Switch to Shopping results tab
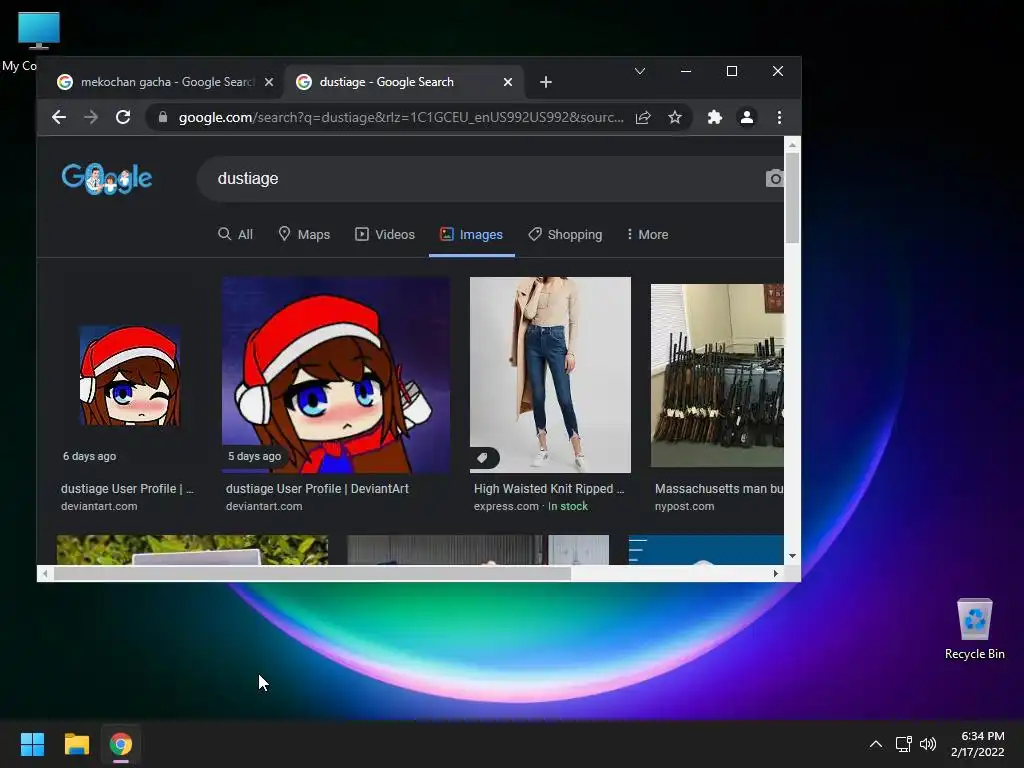 tap(565, 234)
